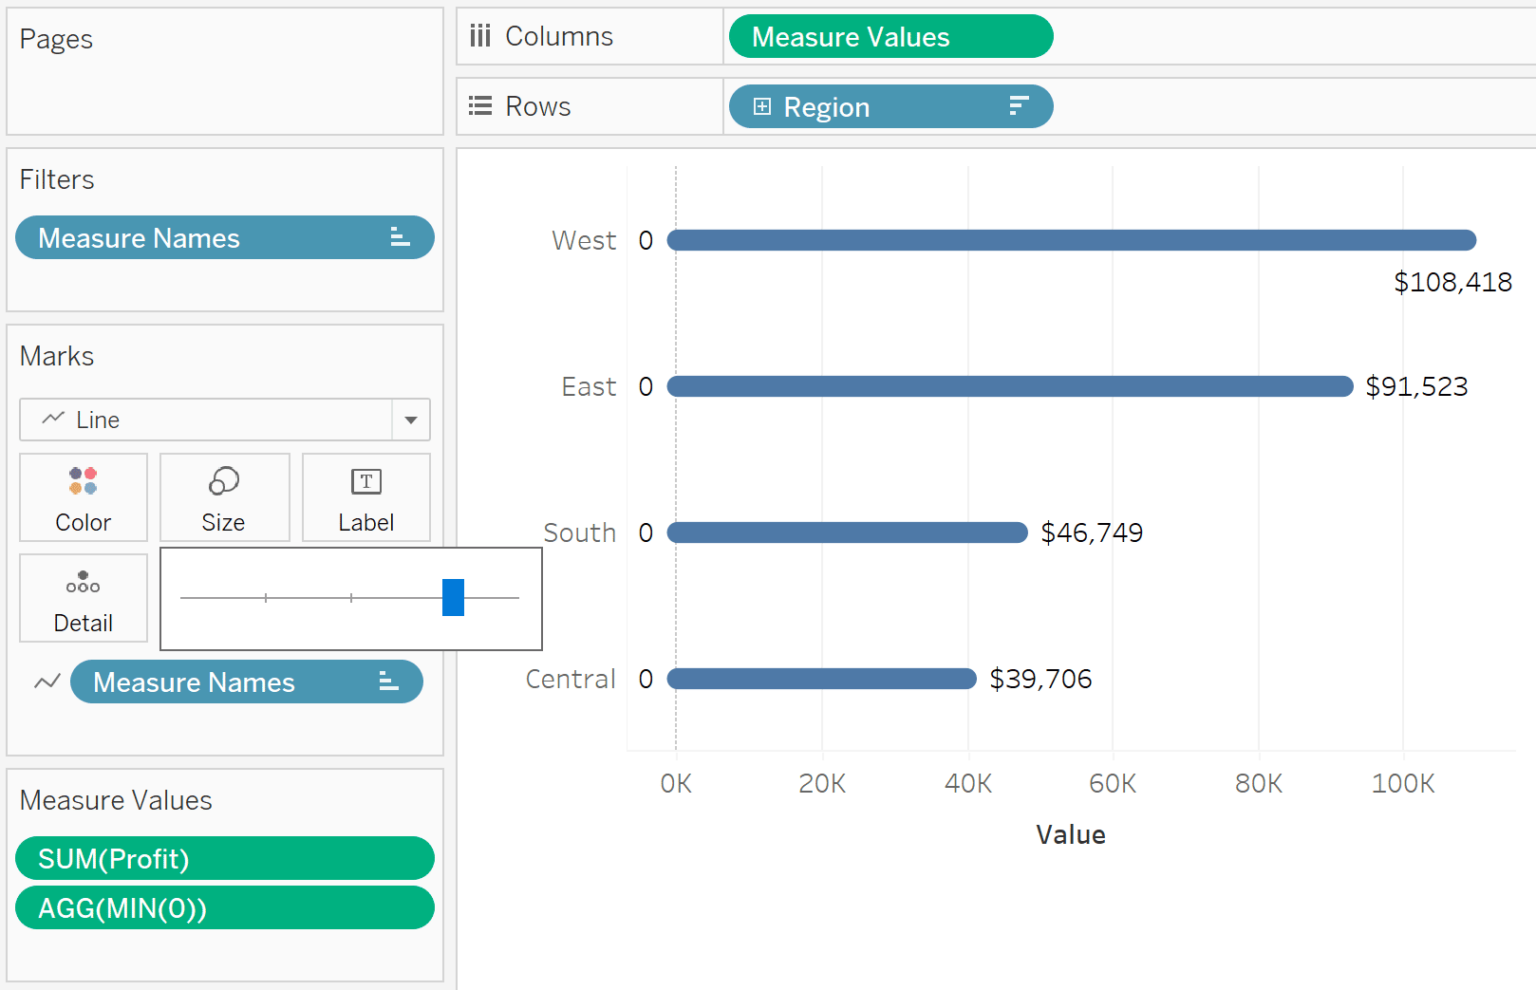Click the Value axis label
1536x990 pixels.
[1070, 834]
